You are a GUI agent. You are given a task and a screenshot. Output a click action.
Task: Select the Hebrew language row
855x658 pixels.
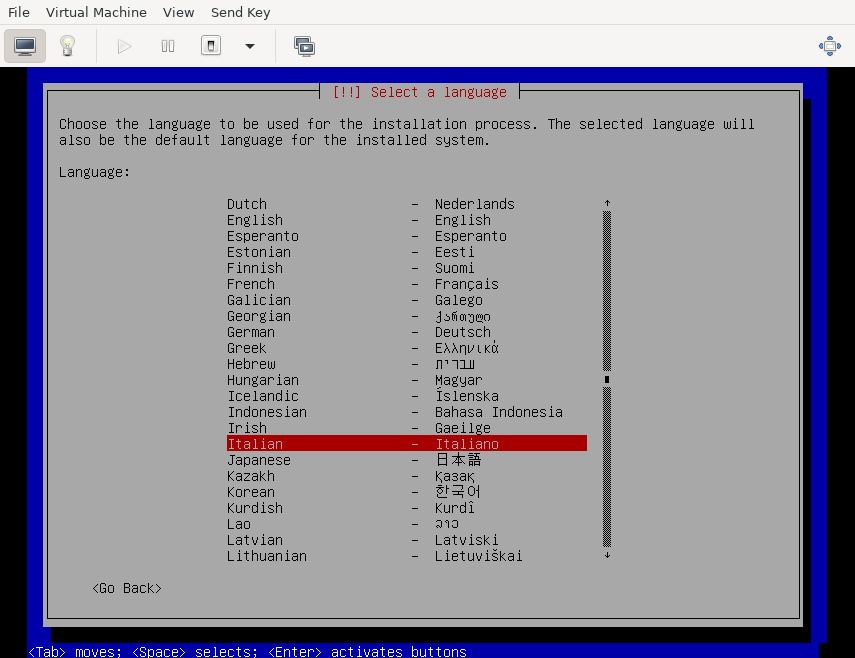407,364
